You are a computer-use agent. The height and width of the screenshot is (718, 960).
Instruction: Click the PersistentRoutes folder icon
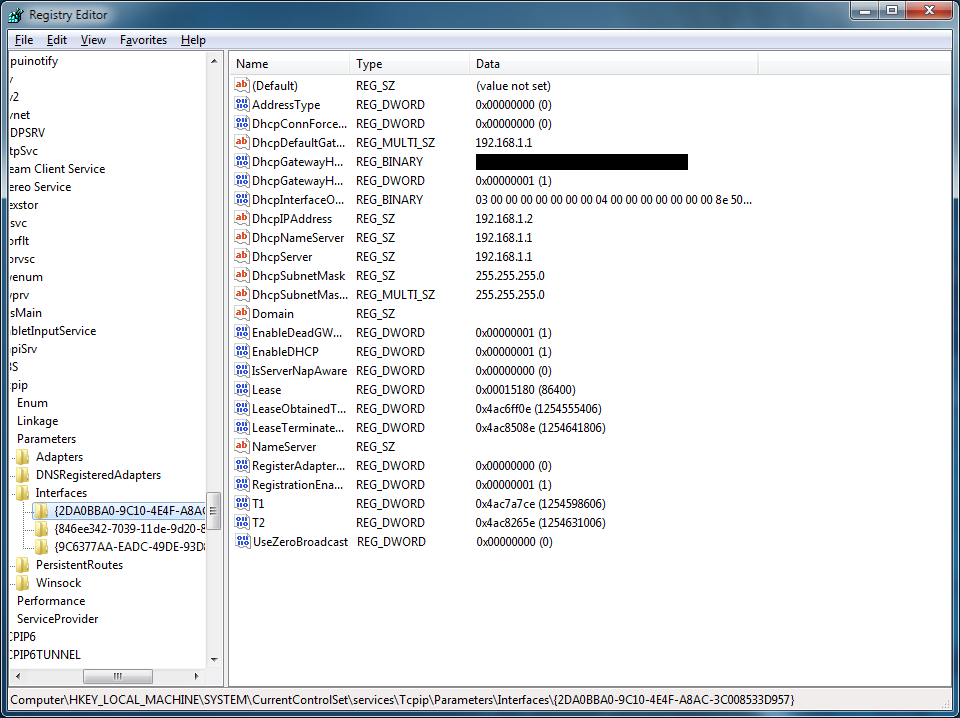pyautogui.click(x=23, y=564)
